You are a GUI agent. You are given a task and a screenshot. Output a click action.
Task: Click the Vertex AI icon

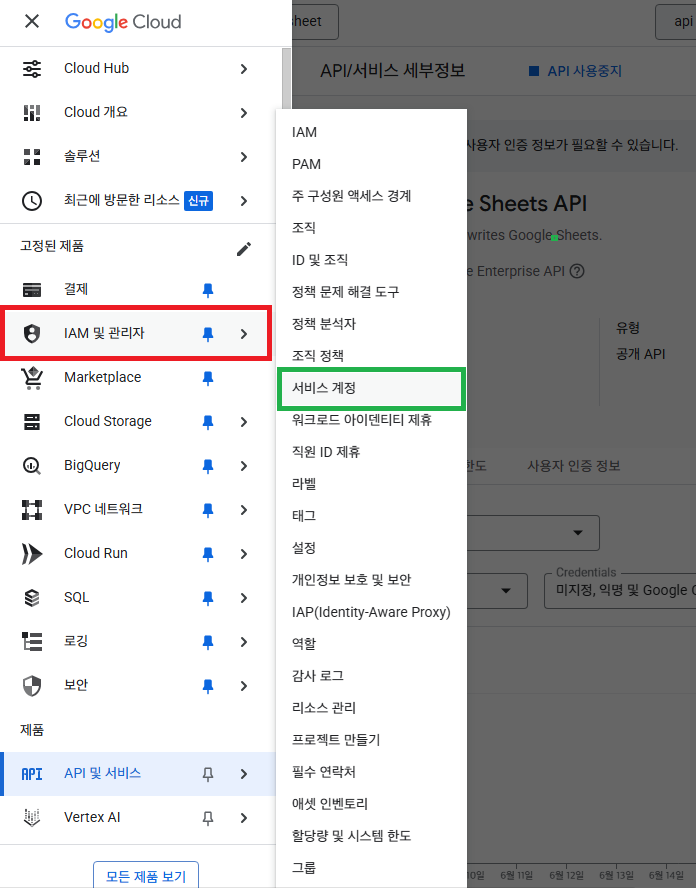(x=32, y=818)
